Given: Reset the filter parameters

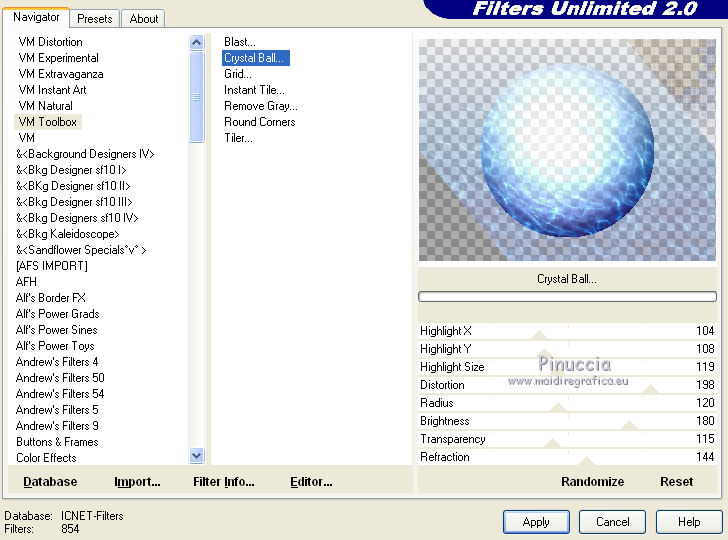Looking at the screenshot, I should [676, 481].
